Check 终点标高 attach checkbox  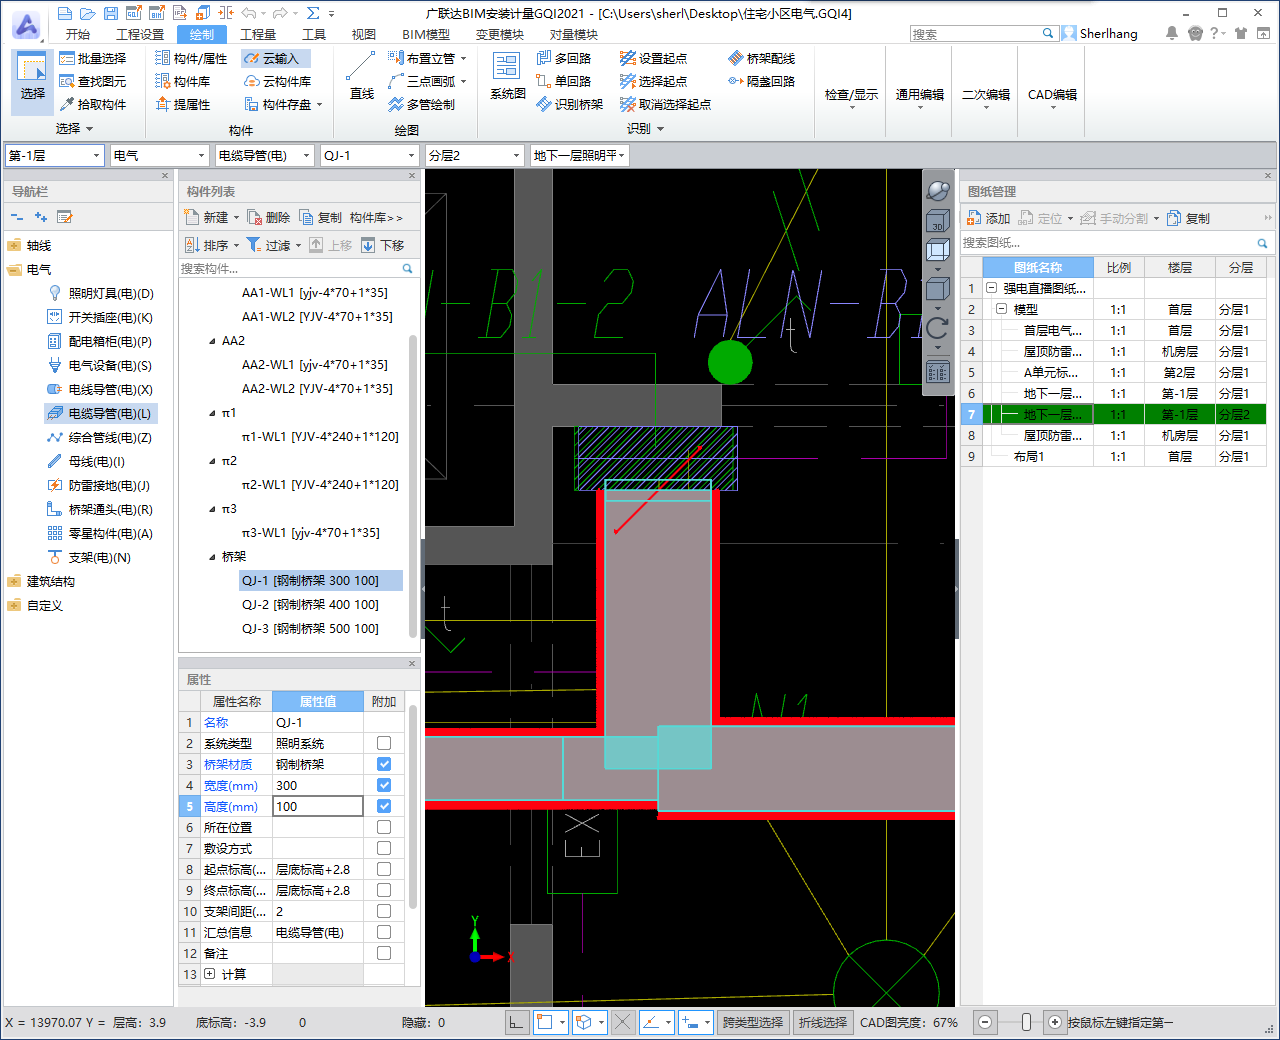coord(384,890)
